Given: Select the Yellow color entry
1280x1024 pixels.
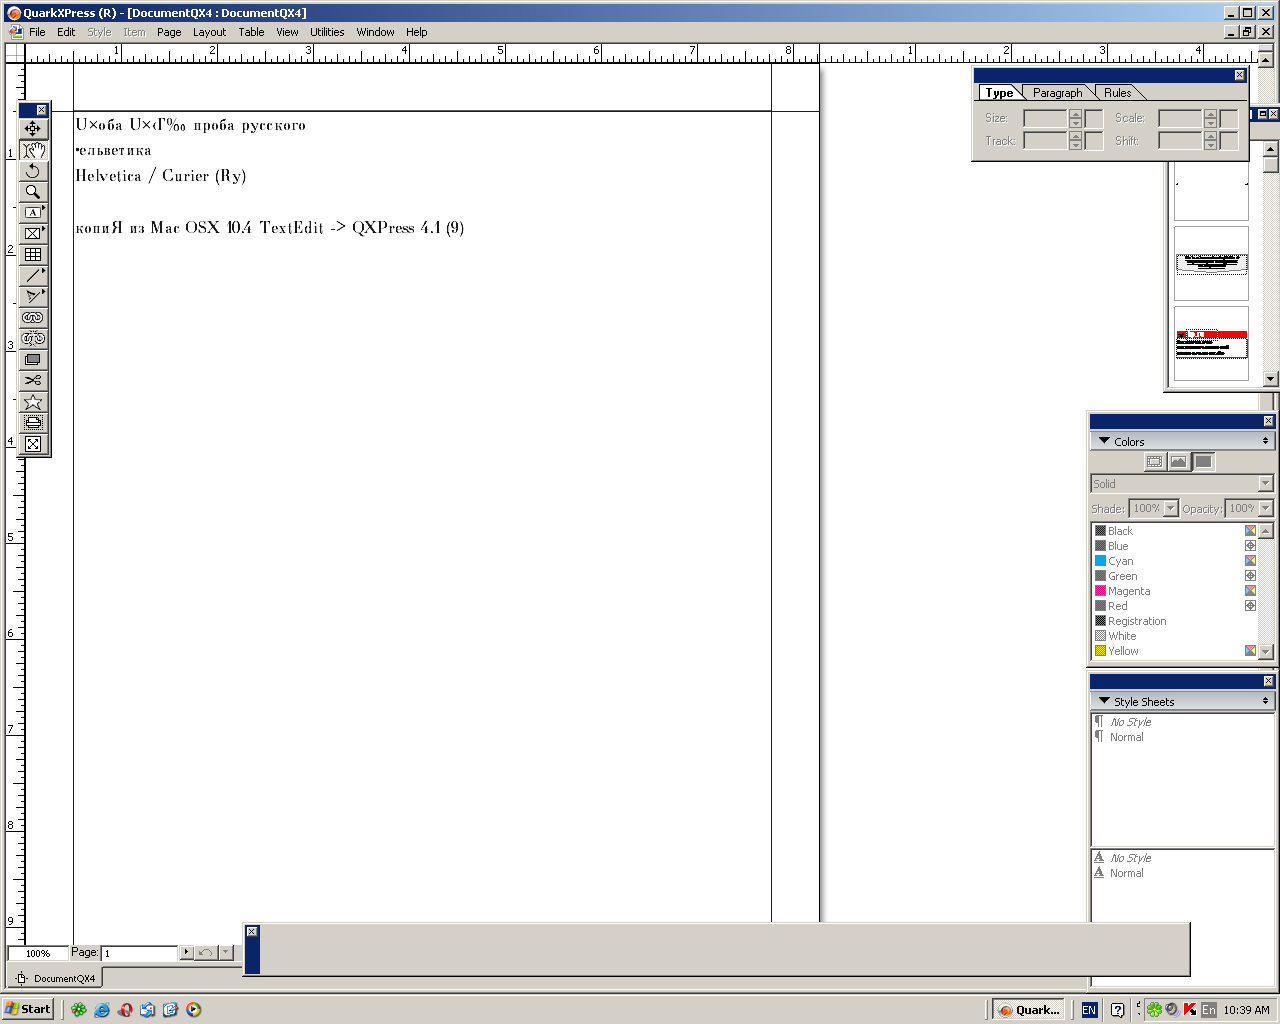Looking at the screenshot, I should pyautogui.click(x=1174, y=651).
